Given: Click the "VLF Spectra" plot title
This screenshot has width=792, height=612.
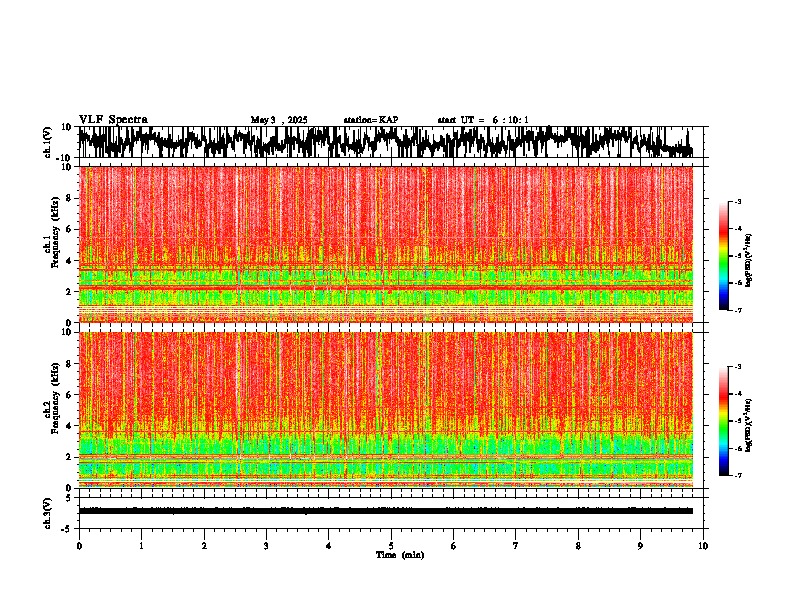Looking at the screenshot, I should 113,120.
